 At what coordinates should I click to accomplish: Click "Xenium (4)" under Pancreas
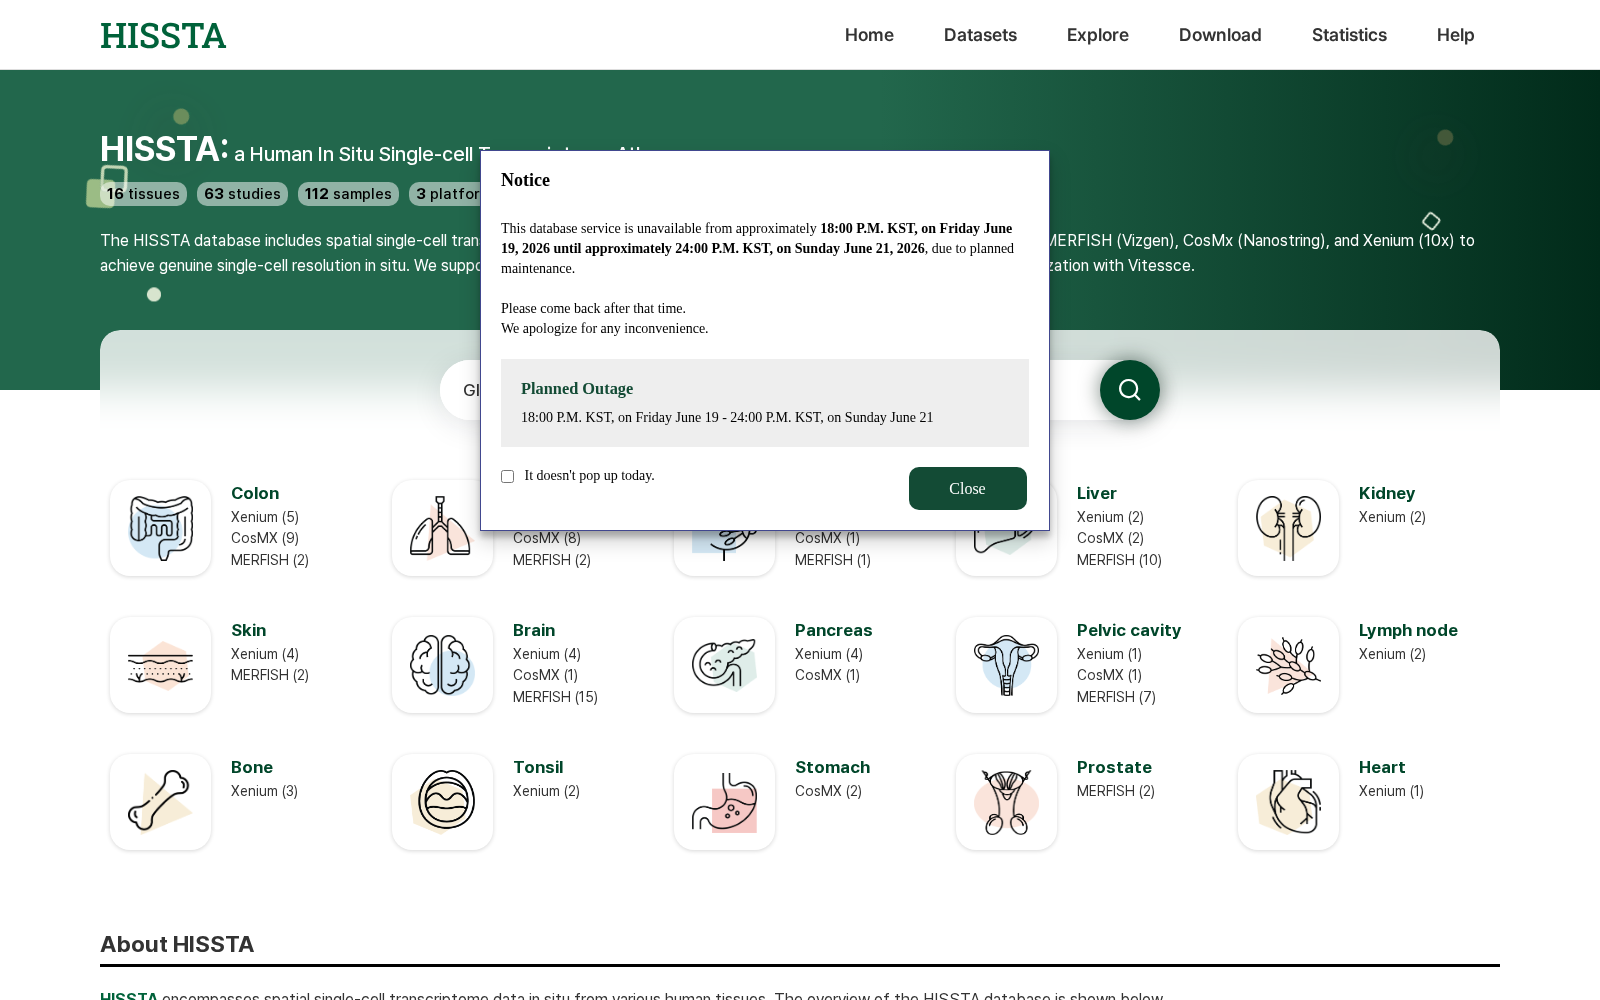tap(829, 654)
